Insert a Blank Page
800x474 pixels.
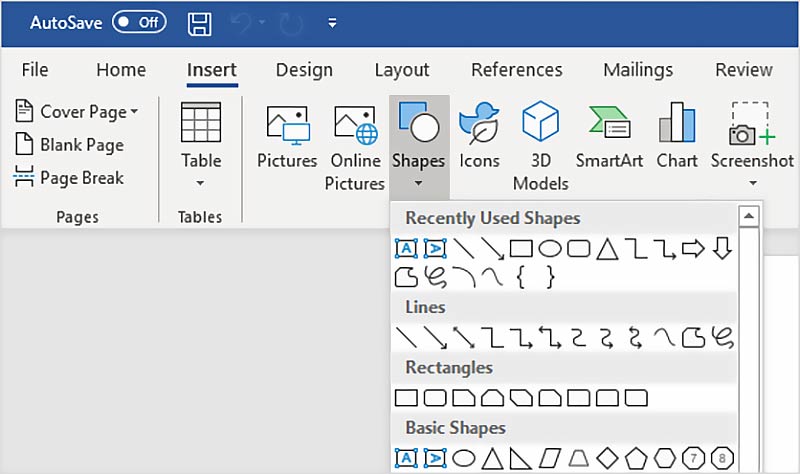click(x=70, y=145)
